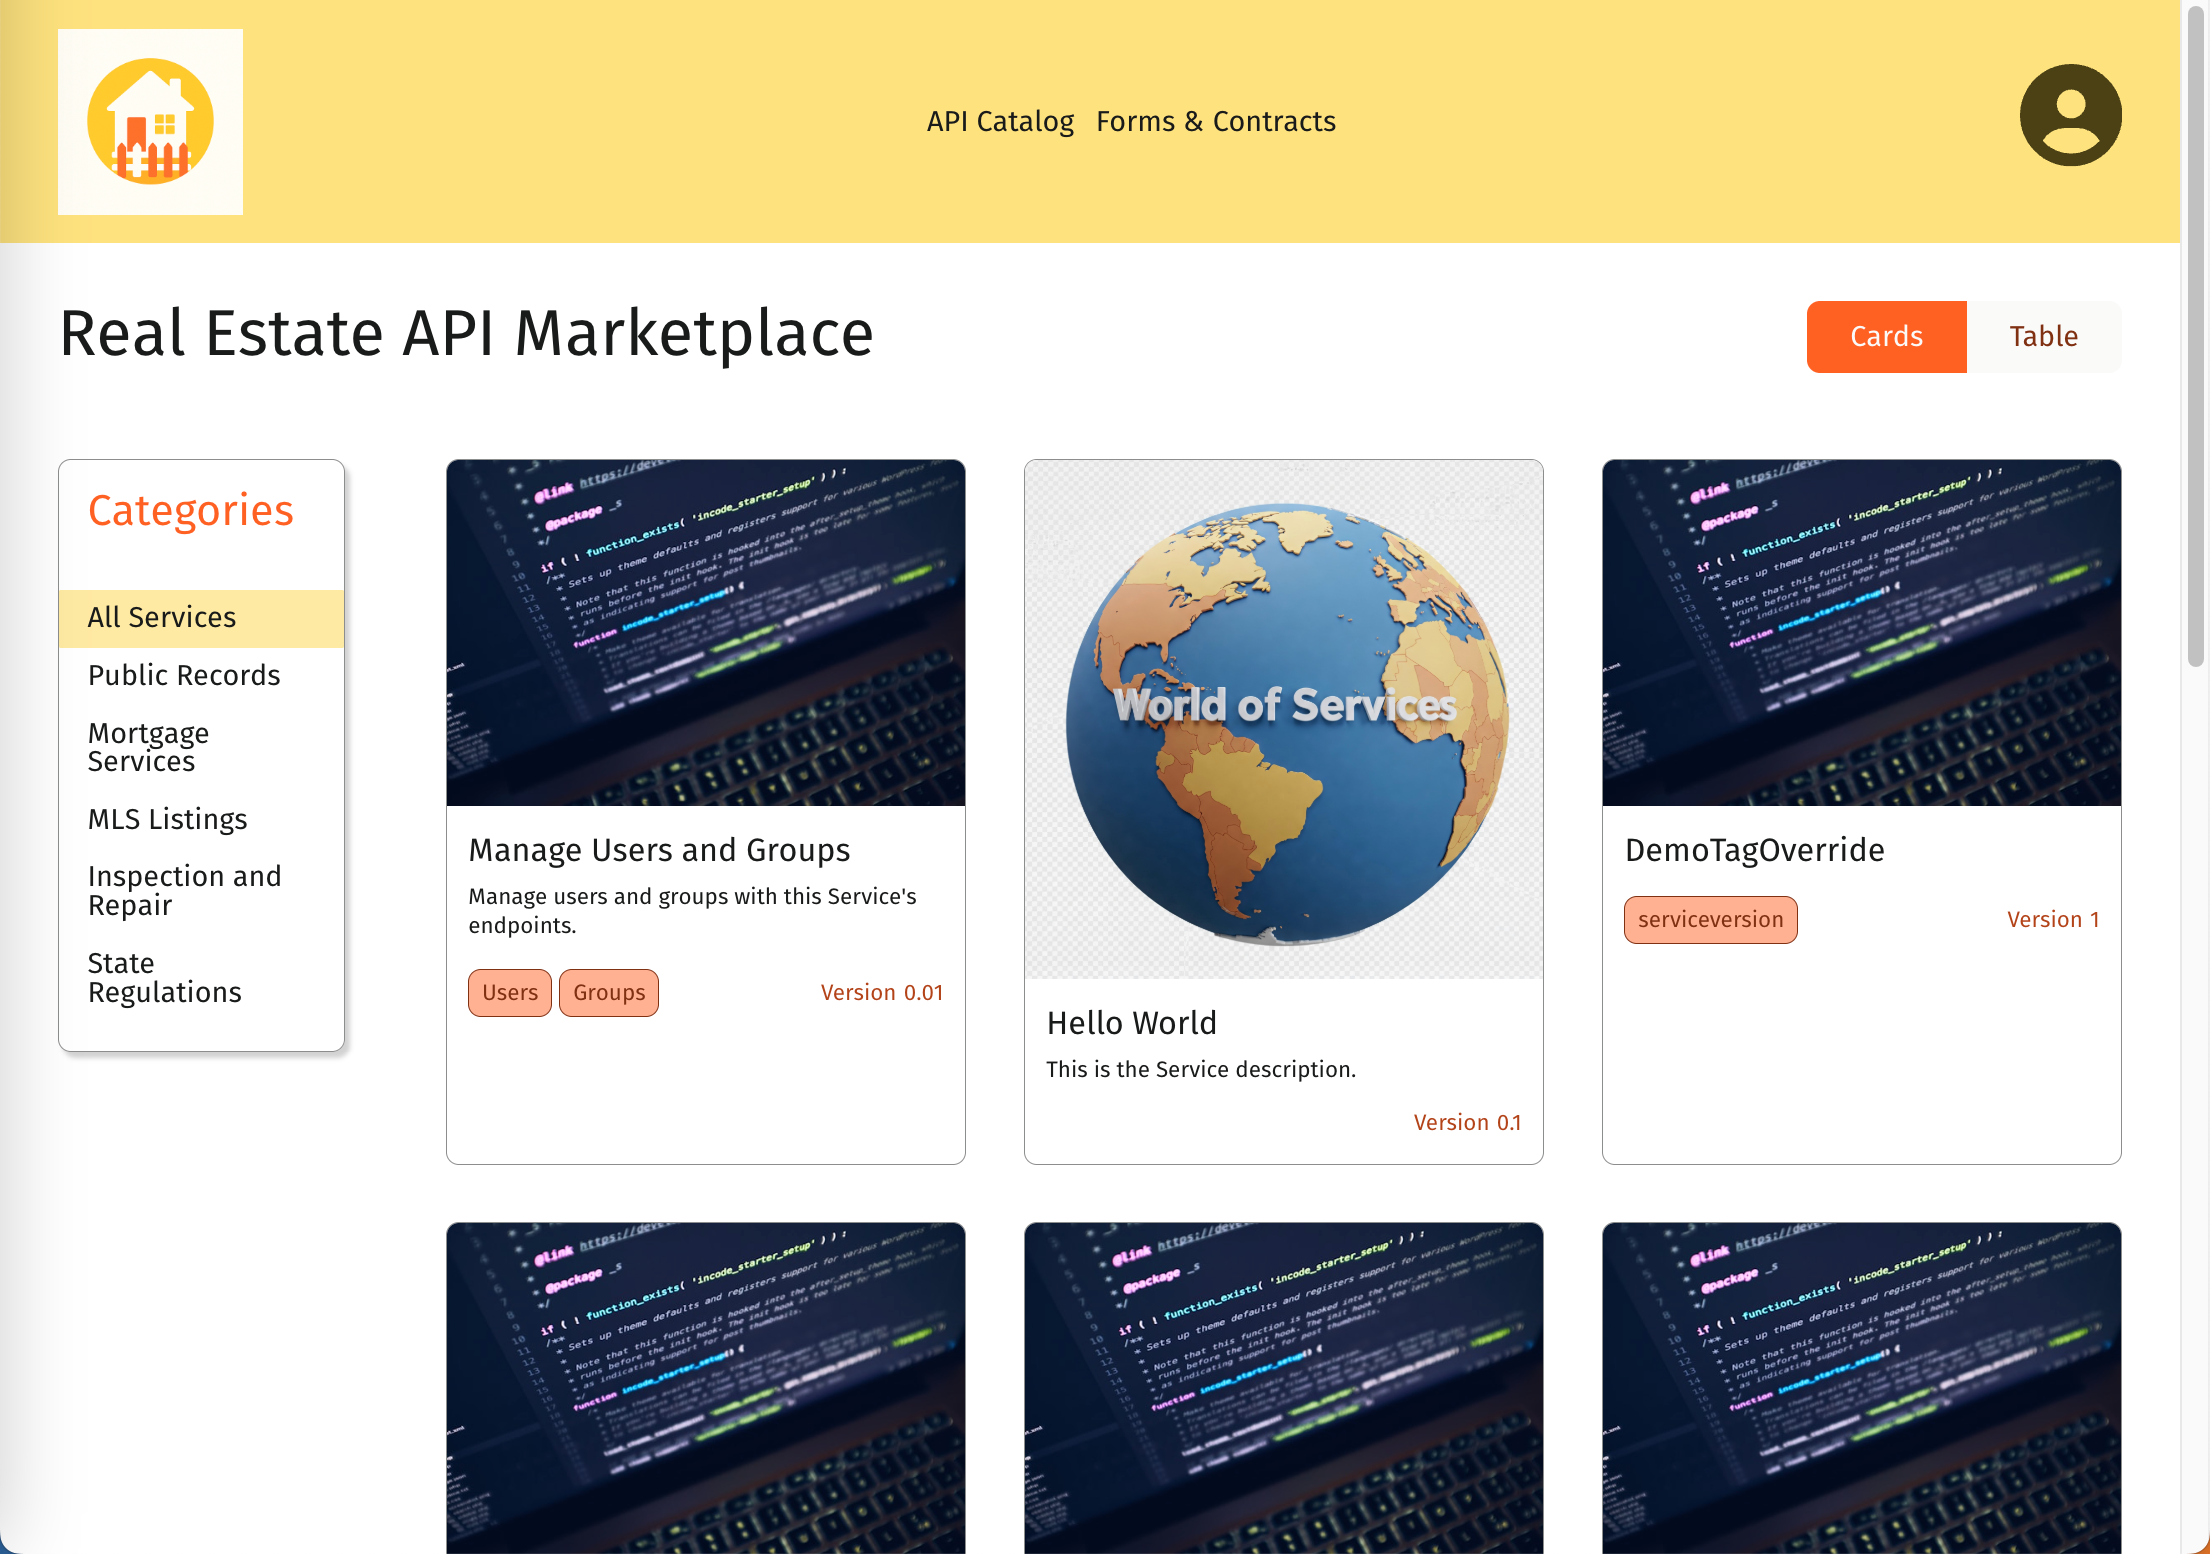Click the Manage Users and Groups card thumbnail

(705, 632)
